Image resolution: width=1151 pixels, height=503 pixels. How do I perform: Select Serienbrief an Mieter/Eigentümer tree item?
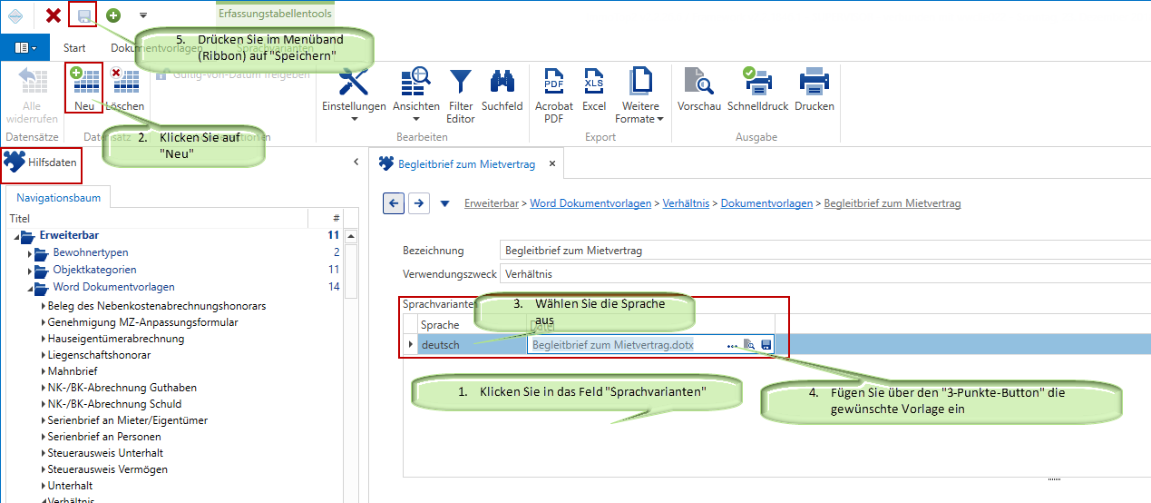coord(127,420)
